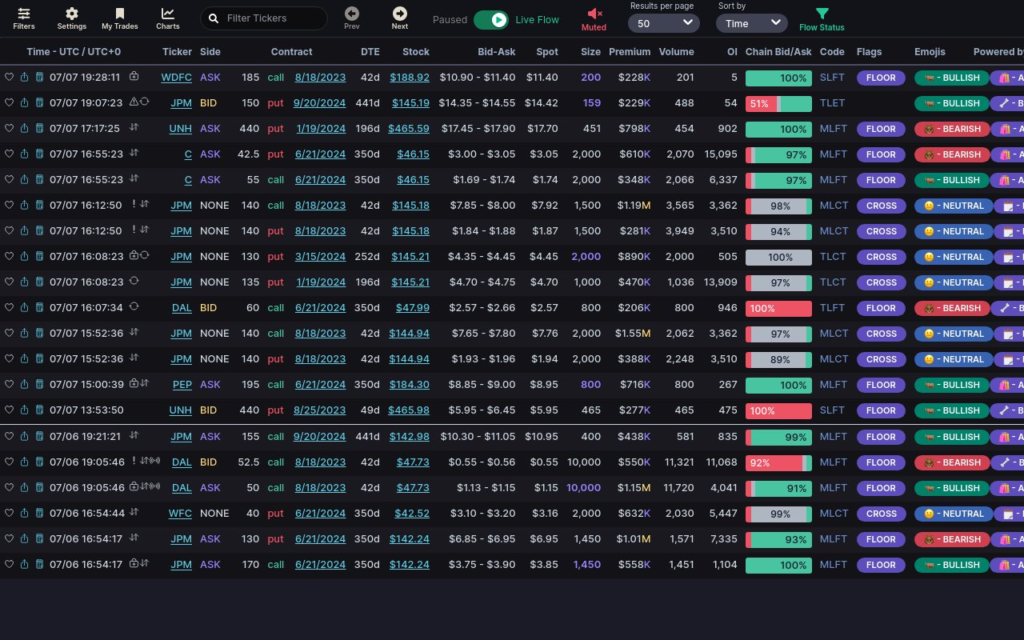Click the BEARISH tag on 17:17:25 UNH row

pos(952,129)
